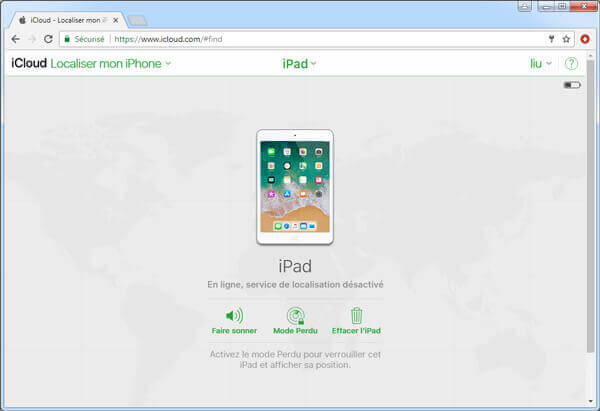The image size is (600, 411).
Task: Click the scrollbar down arrow
Action: click(x=591, y=401)
